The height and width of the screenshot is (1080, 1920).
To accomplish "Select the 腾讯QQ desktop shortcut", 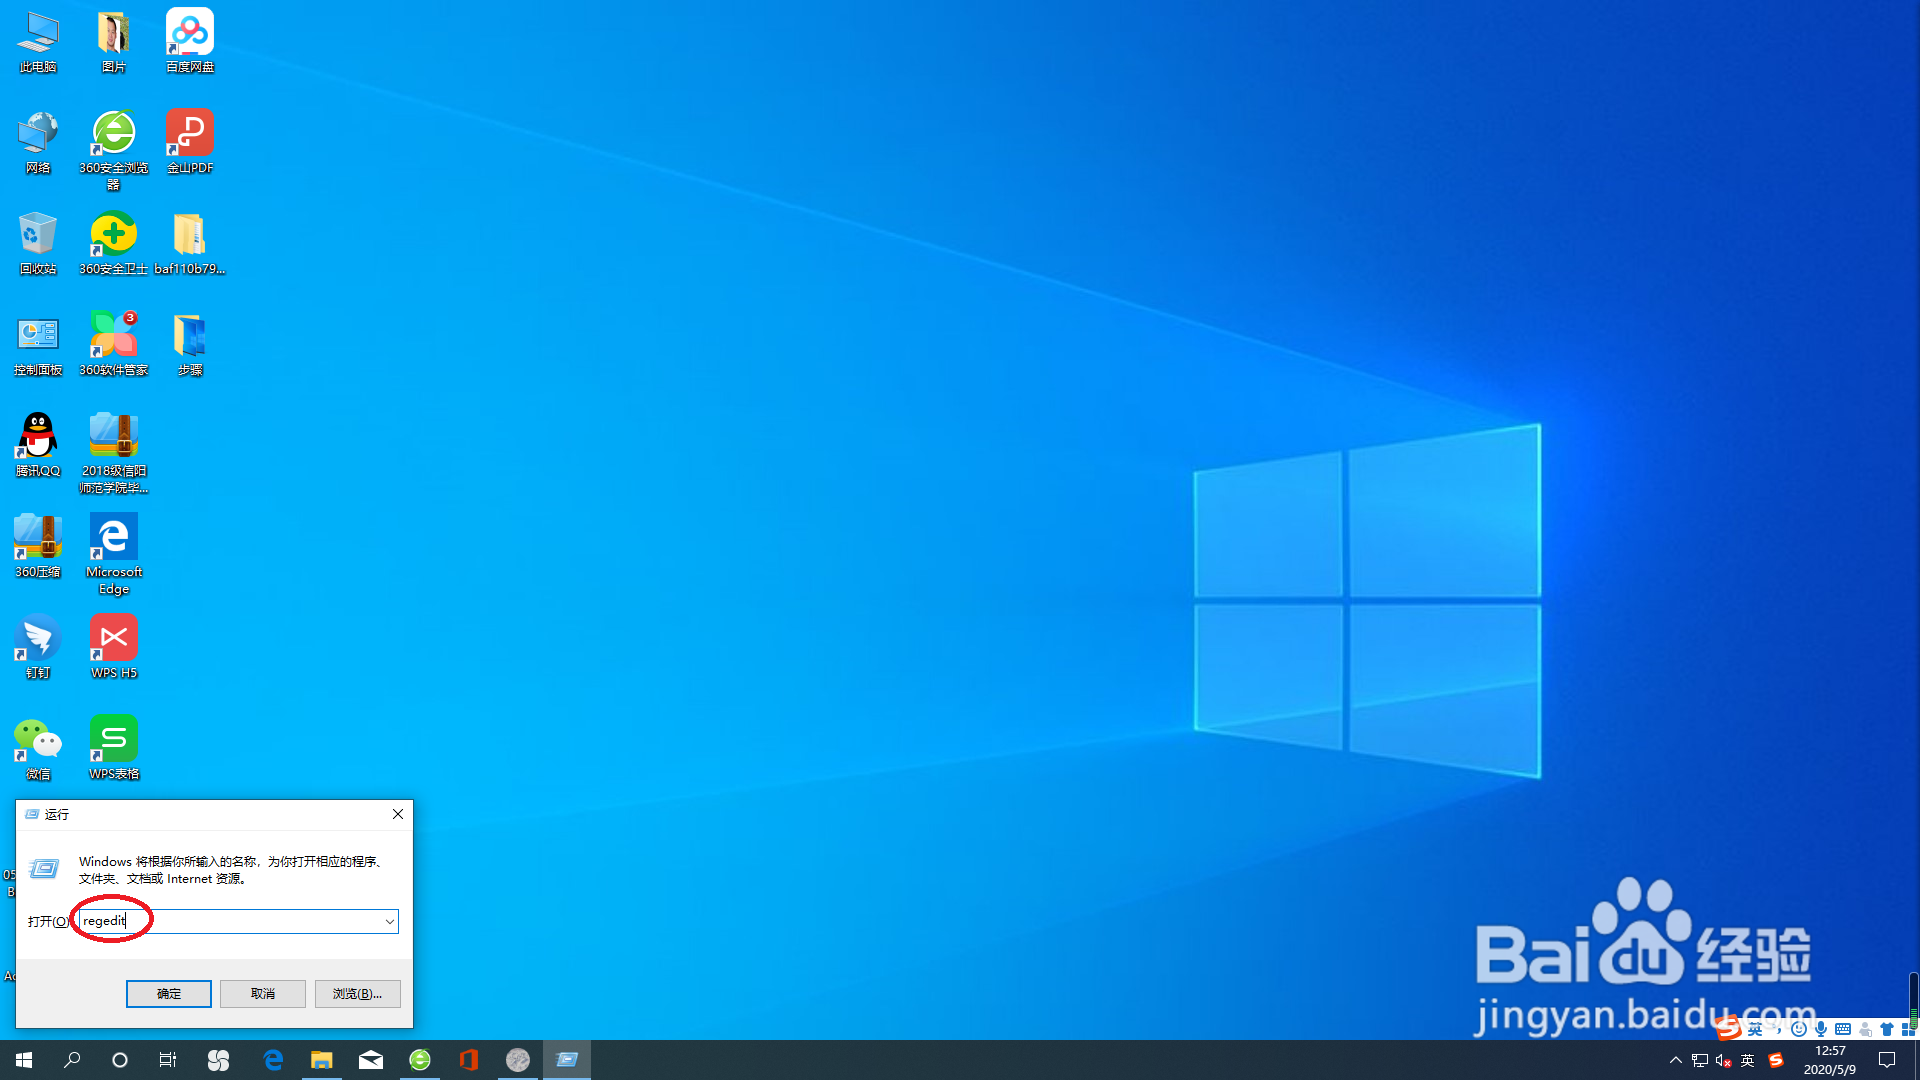I will pos(38,446).
